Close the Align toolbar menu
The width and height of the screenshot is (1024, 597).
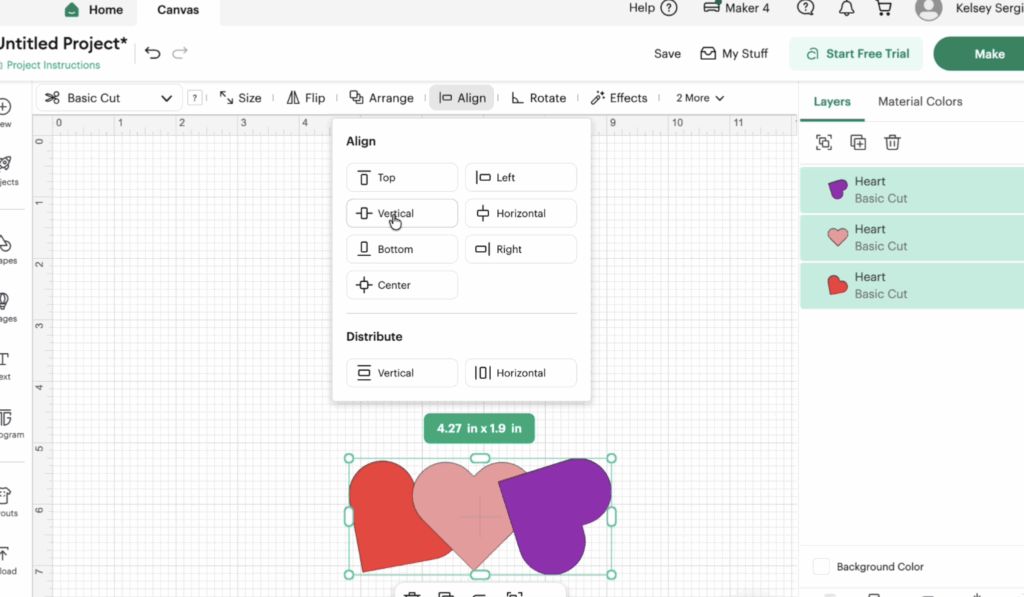[x=462, y=98]
